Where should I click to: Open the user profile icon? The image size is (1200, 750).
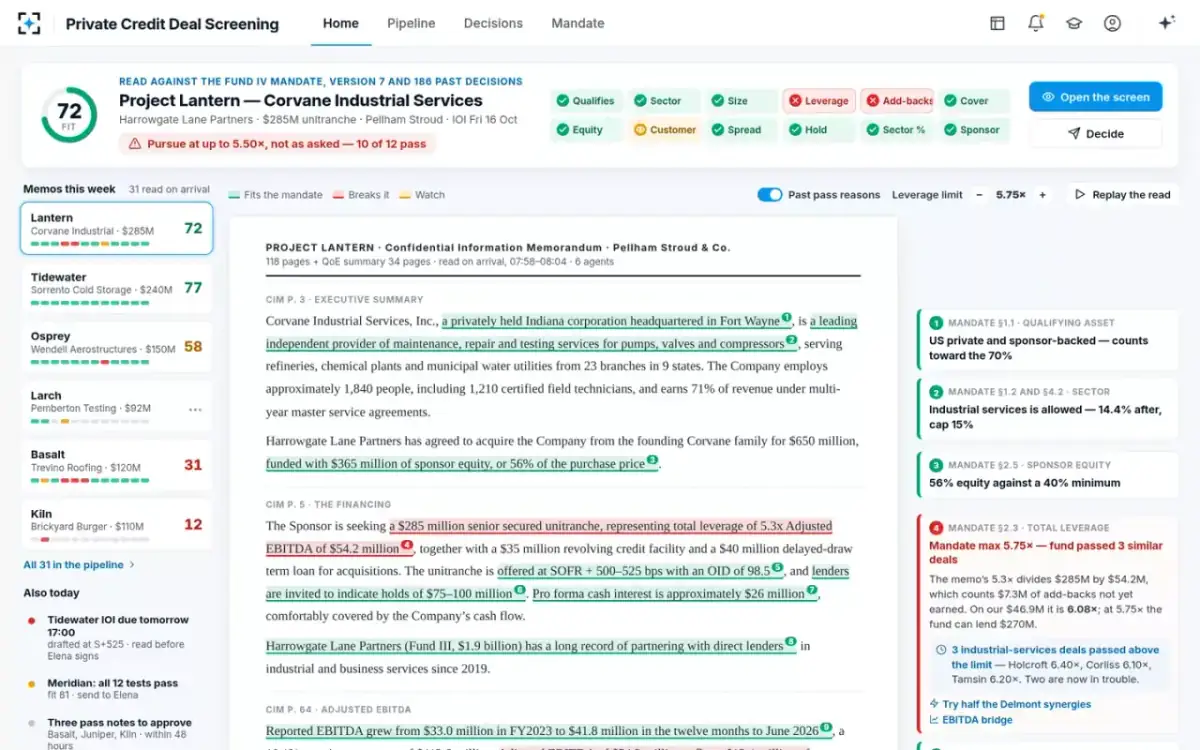[1112, 23]
